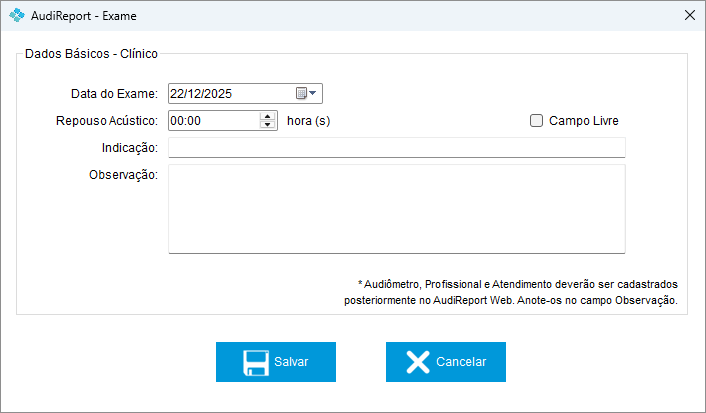Focus the Indicação text field
This screenshot has height=413, width=706.
[x=397, y=148]
